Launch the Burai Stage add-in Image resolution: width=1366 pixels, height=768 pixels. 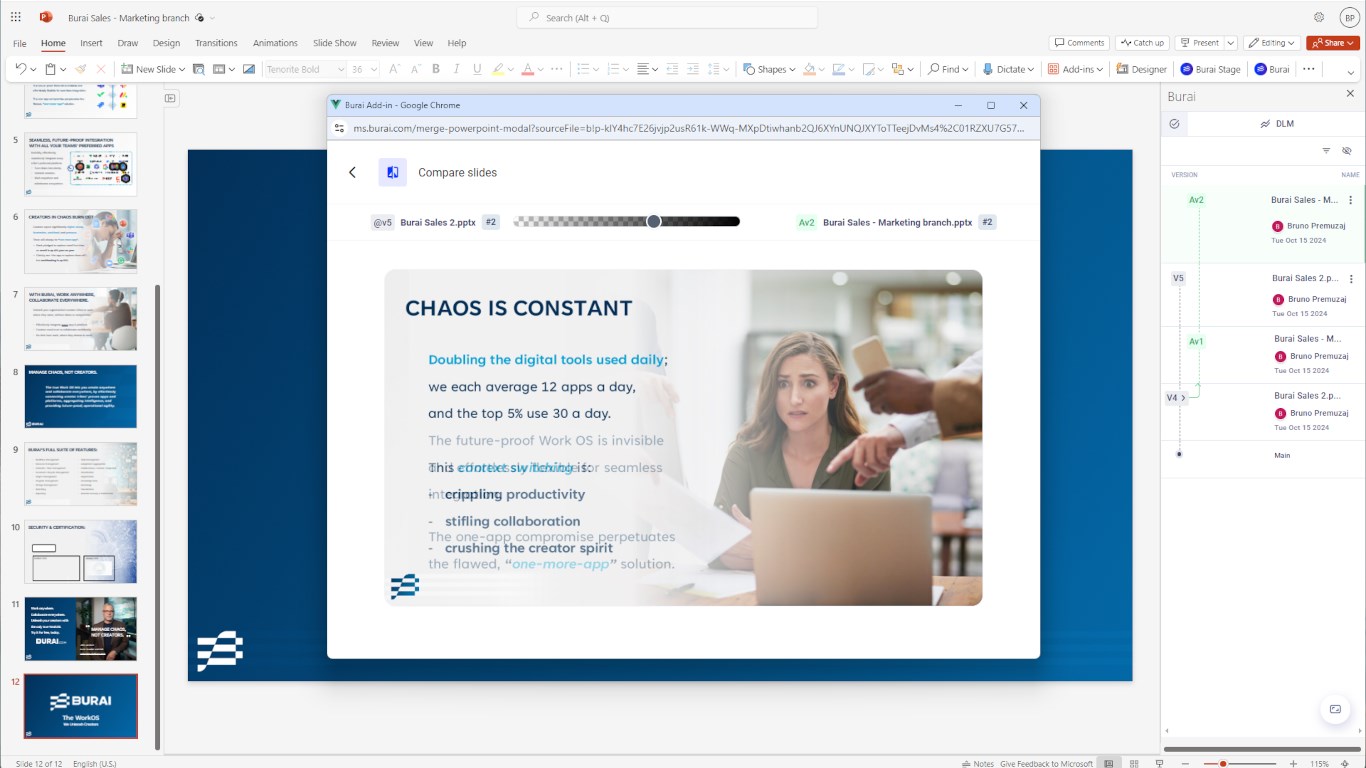tap(1211, 69)
